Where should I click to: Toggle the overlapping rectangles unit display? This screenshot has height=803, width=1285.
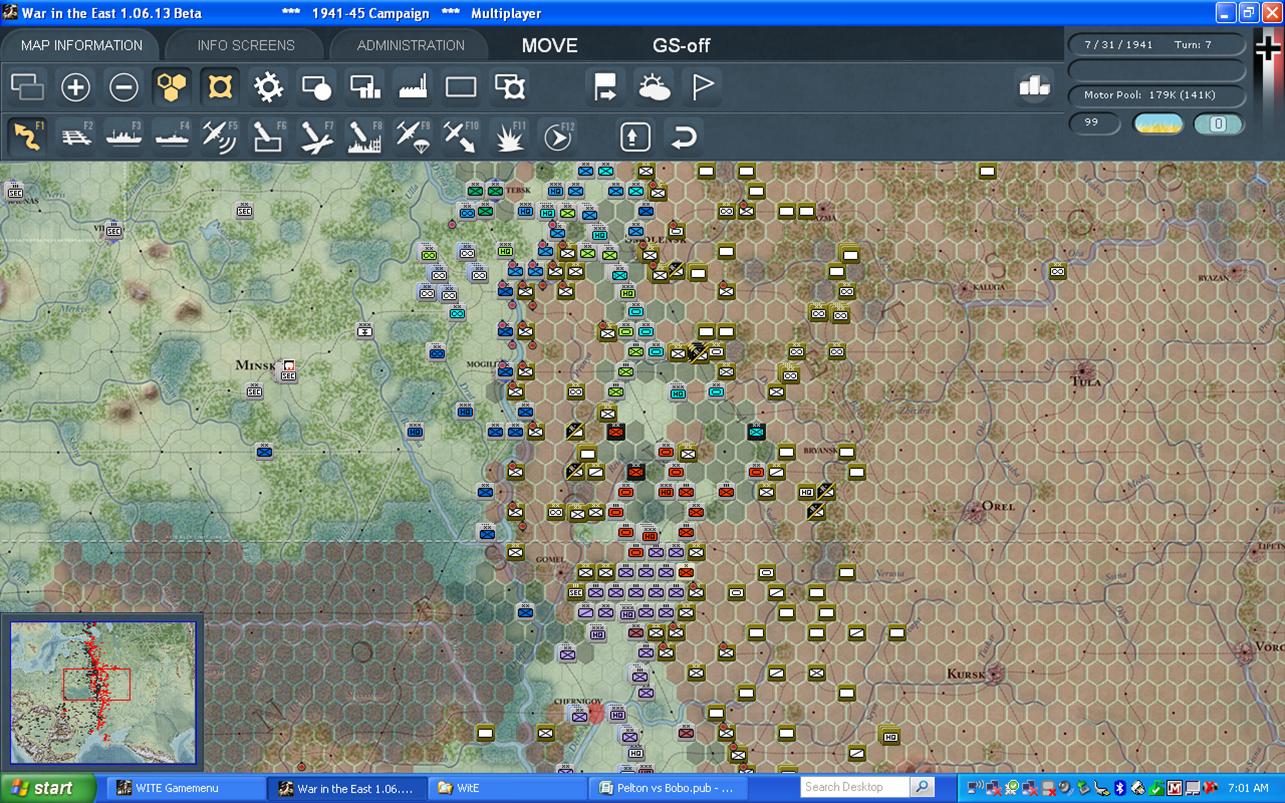[28, 88]
